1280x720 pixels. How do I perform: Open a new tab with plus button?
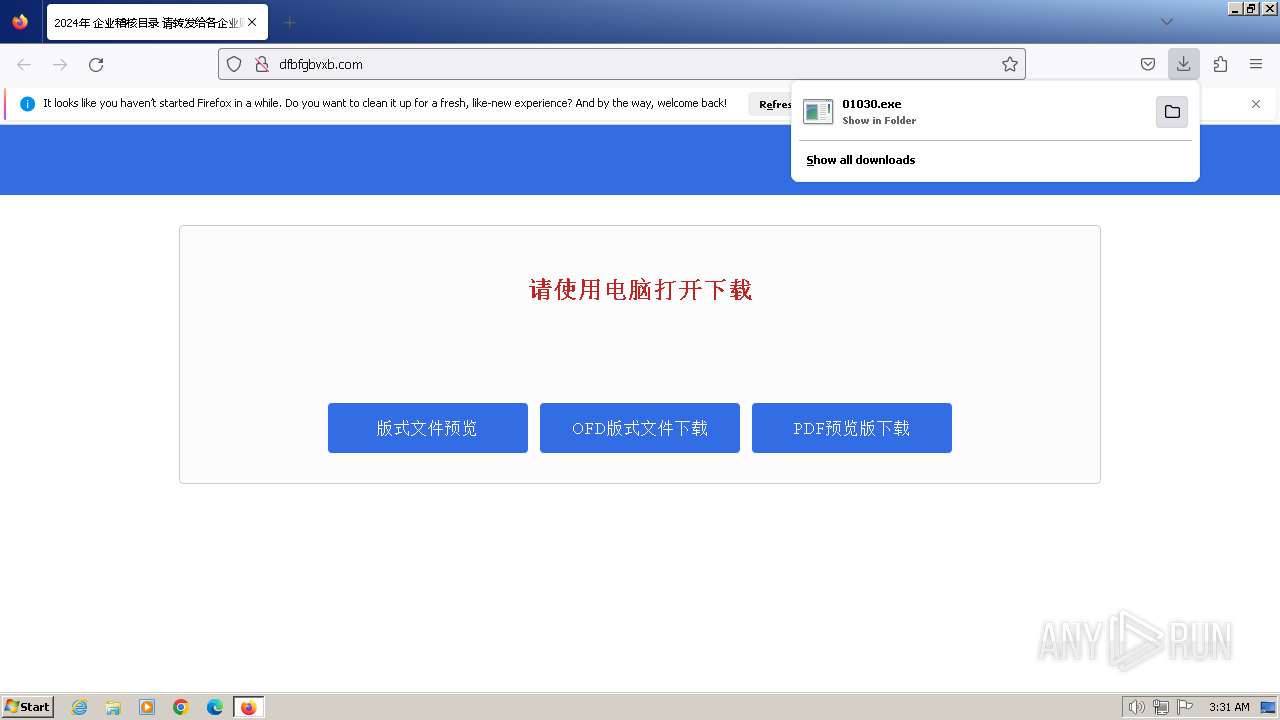pos(289,22)
